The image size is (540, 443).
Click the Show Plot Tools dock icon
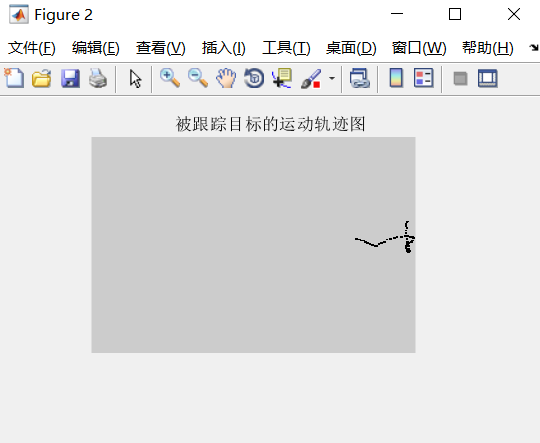click(x=488, y=78)
